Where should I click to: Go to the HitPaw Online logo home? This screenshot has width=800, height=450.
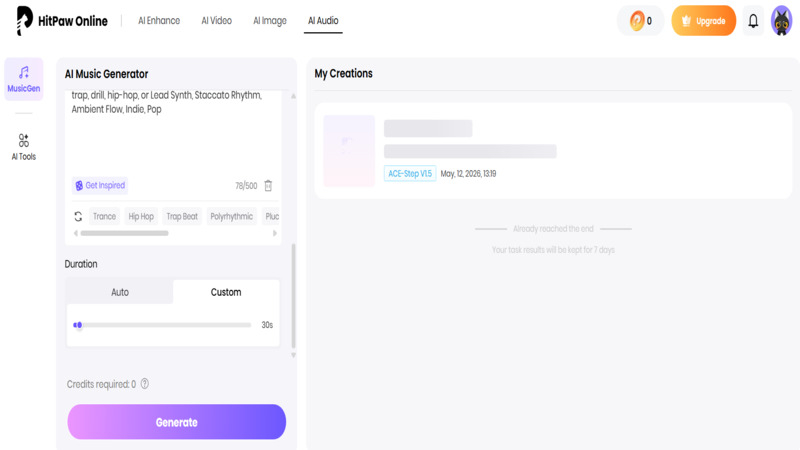click(x=62, y=21)
